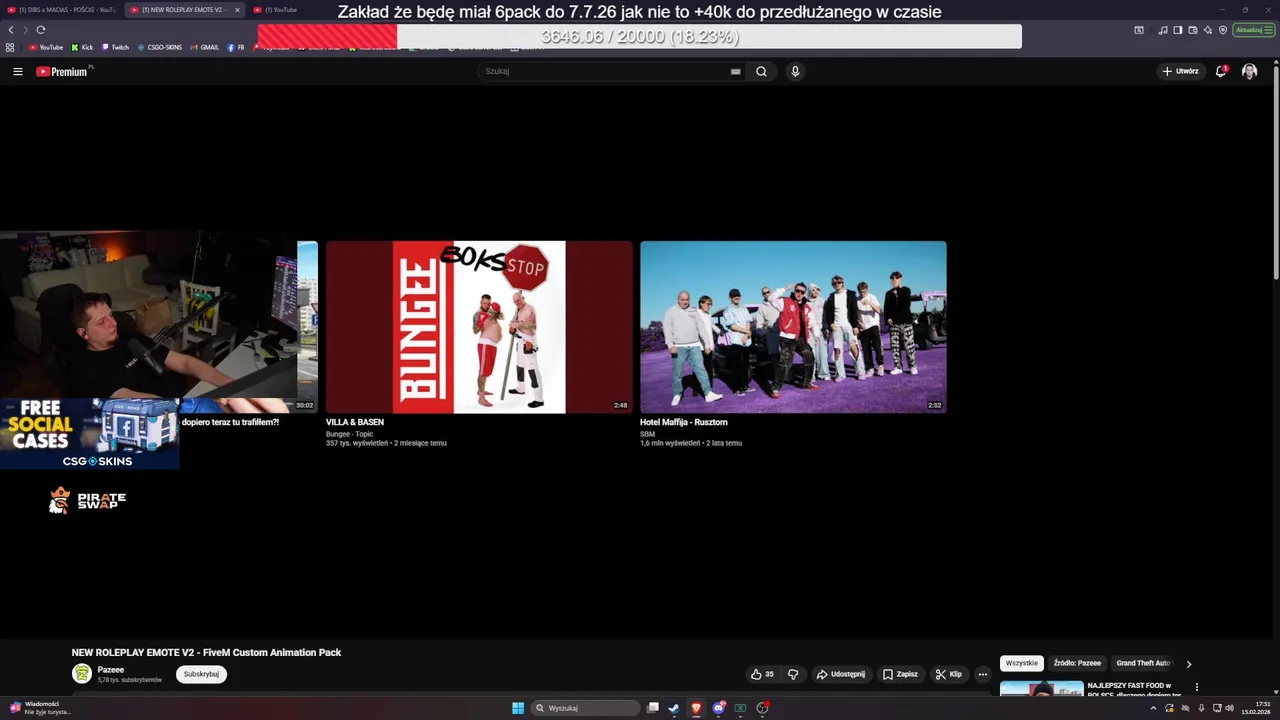Open Bungee - Topic channel
Image resolution: width=1280 pixels, height=720 pixels.
tap(349, 434)
